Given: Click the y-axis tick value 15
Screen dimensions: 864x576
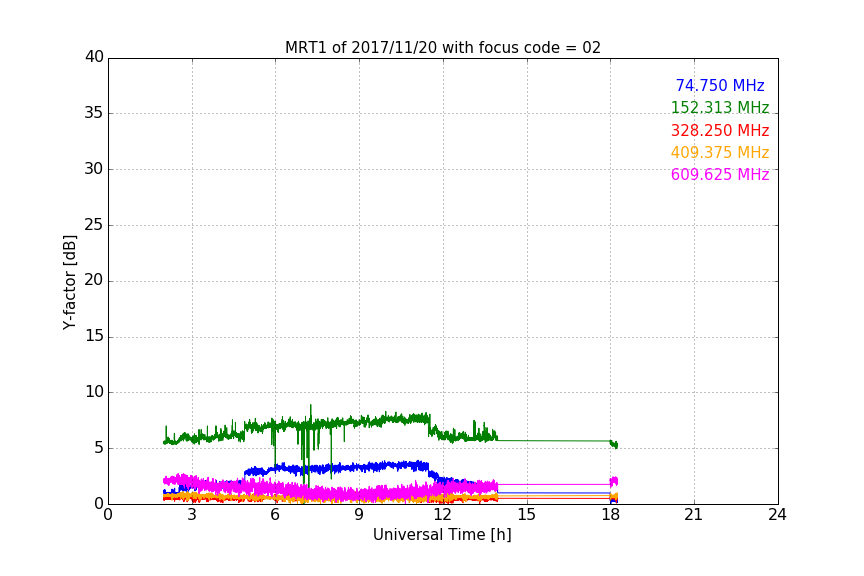Looking at the screenshot, I should (94, 336).
